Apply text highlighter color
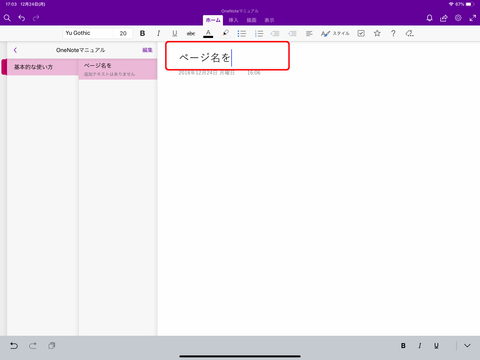The width and height of the screenshot is (480, 360). (225, 33)
